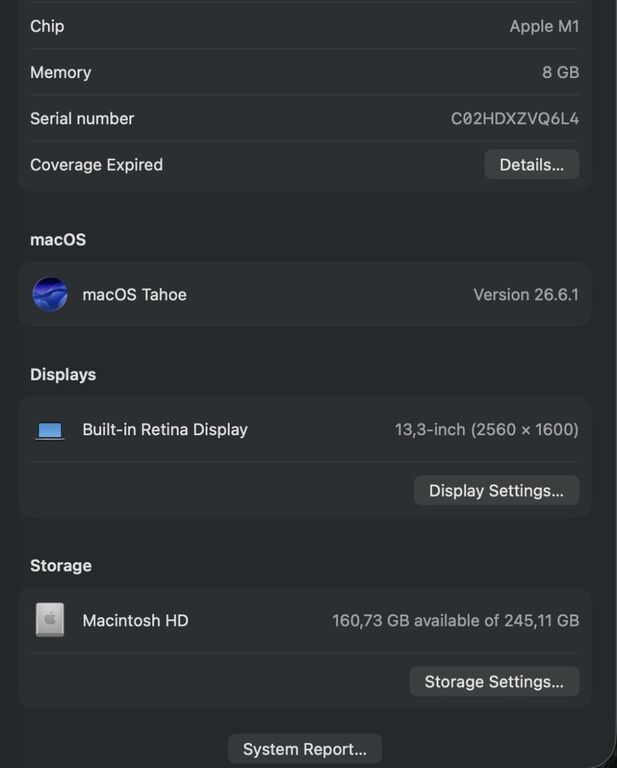This screenshot has width=617, height=768.
Task: Click the Serial number label
Action: (x=82, y=119)
